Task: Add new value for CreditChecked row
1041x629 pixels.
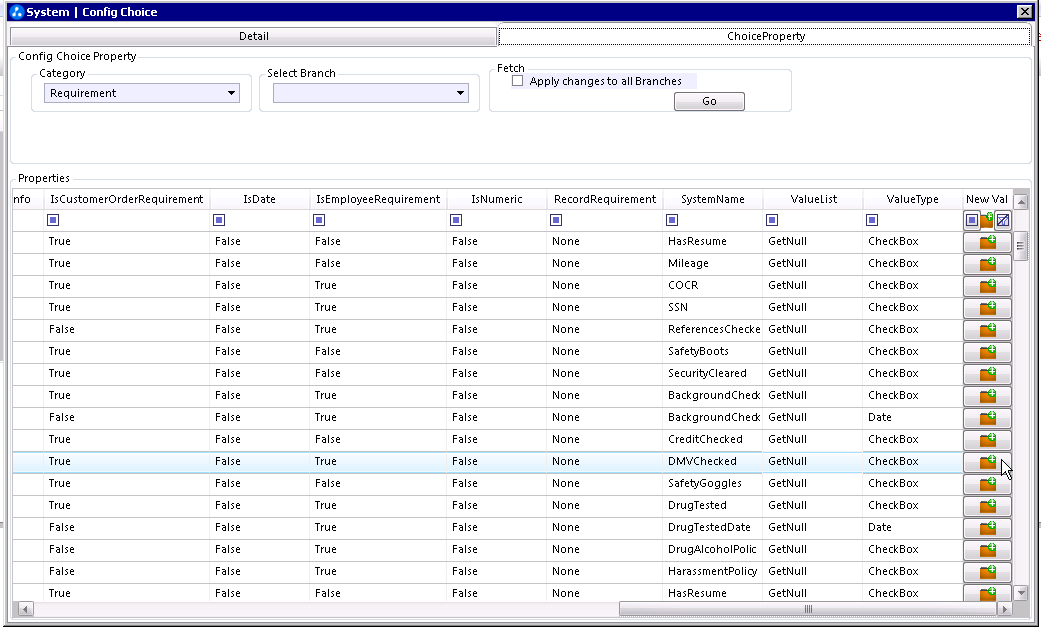Action: coord(987,439)
